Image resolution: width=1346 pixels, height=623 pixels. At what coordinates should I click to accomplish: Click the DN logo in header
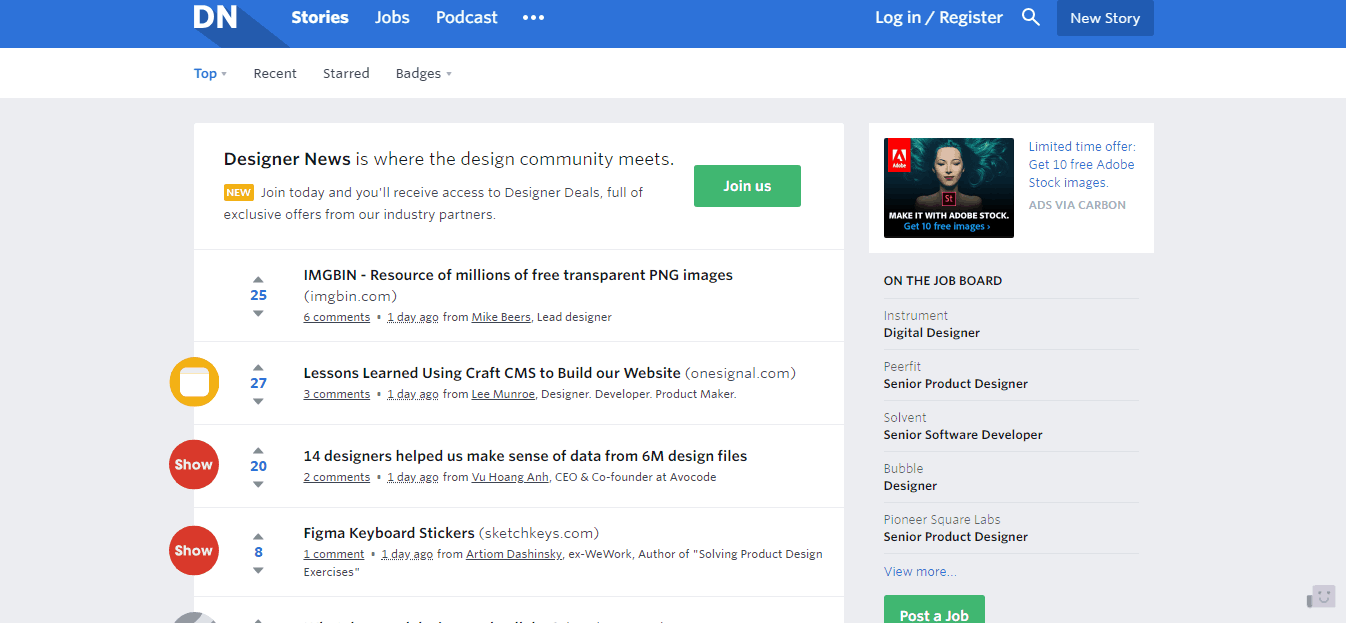click(215, 17)
